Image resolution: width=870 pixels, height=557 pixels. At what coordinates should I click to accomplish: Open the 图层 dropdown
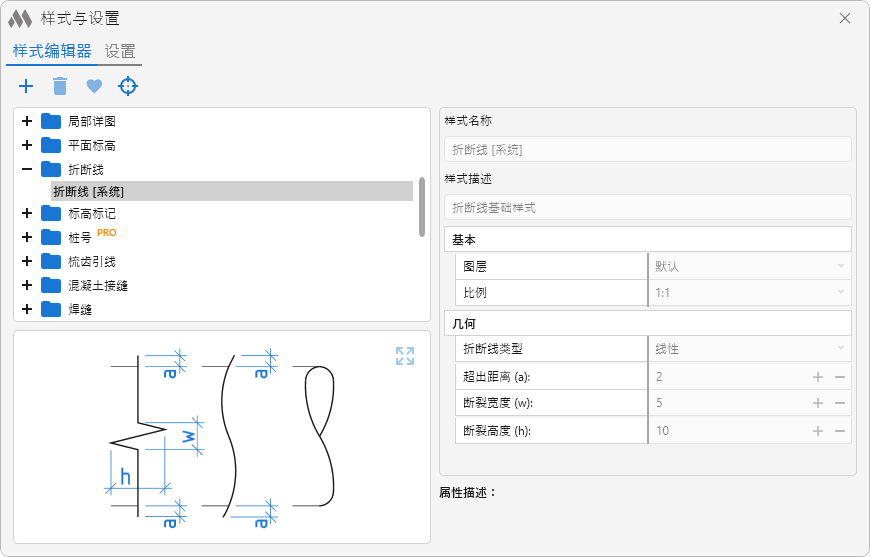(x=840, y=267)
